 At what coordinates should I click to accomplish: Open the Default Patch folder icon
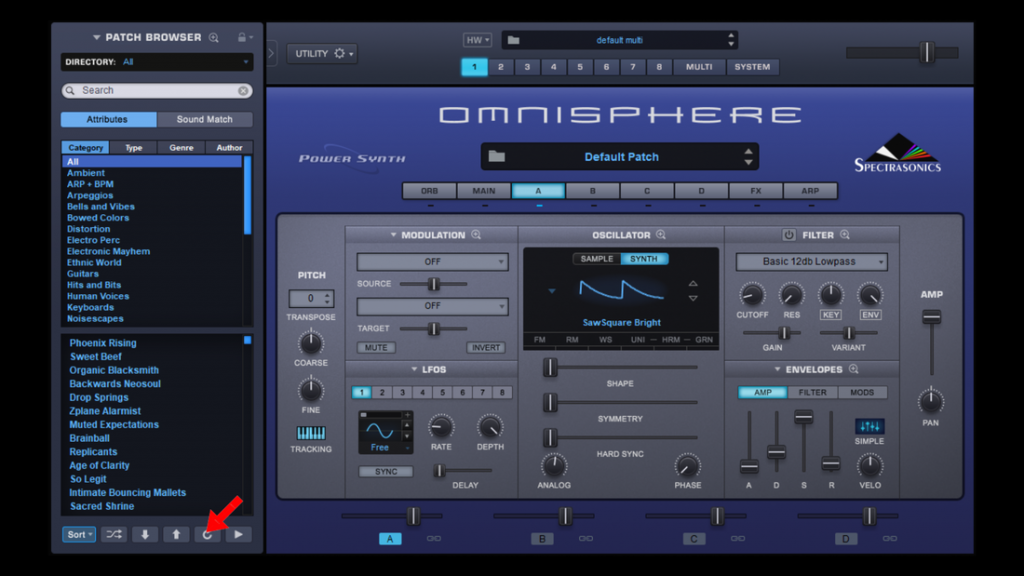[x=497, y=157]
